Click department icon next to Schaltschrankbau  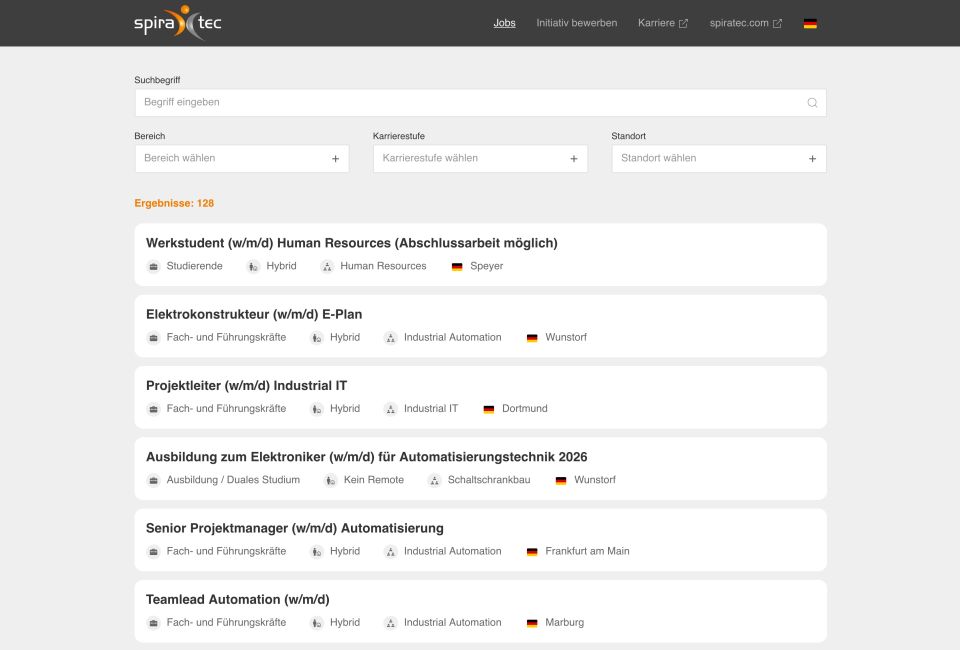click(x=435, y=480)
